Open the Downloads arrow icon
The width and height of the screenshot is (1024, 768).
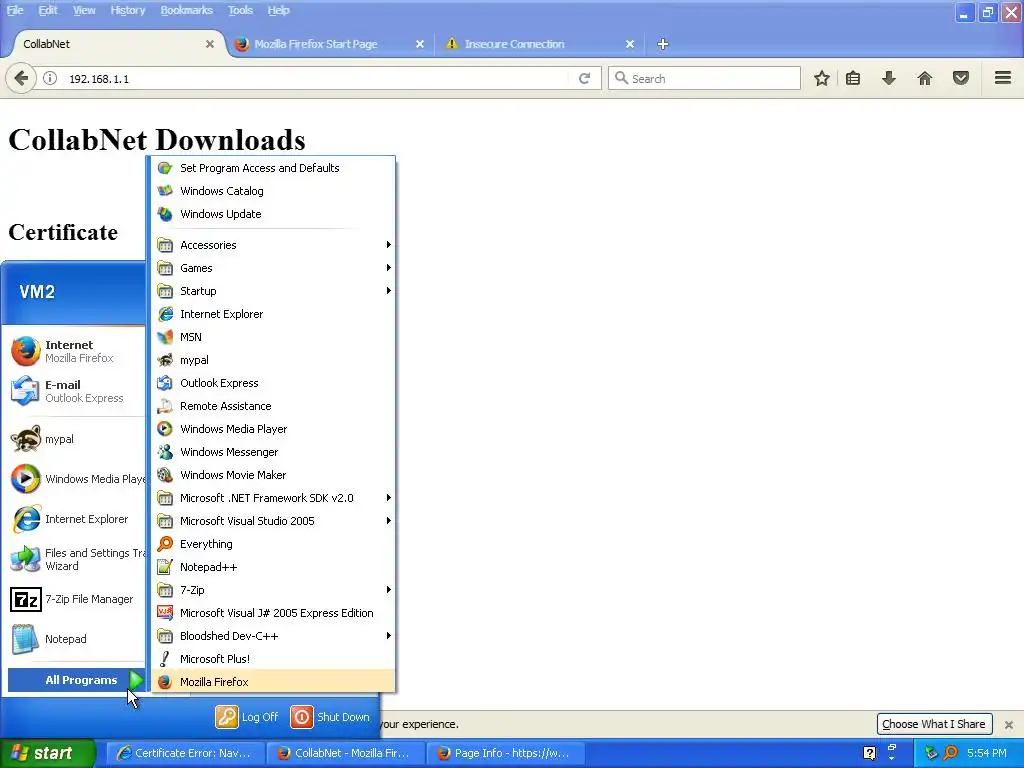tap(888, 78)
